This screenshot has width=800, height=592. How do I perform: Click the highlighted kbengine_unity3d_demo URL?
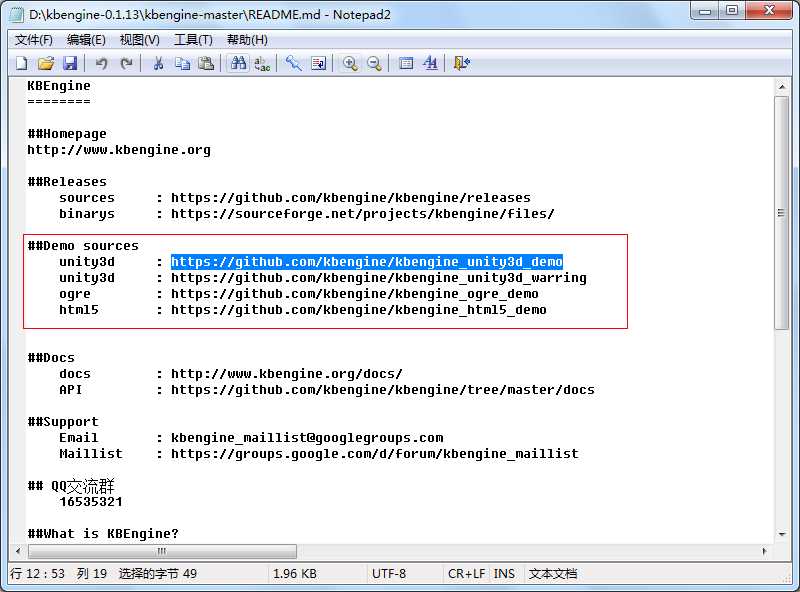click(x=366, y=262)
